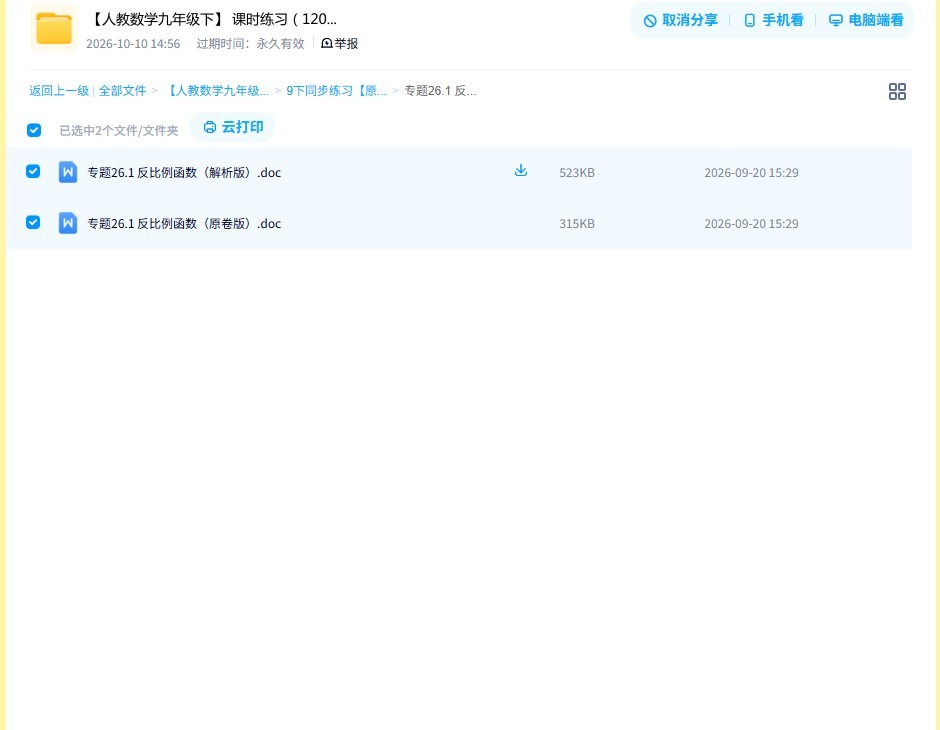The image size is (940, 730).
Task: Click 手机看 to view on phone
Action: 773,20
